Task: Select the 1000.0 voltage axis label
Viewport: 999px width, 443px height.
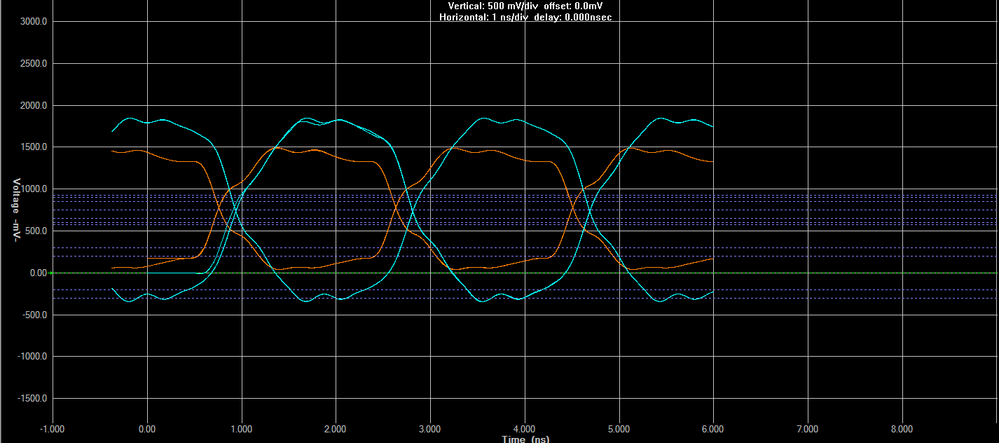Action: pyautogui.click(x=35, y=189)
